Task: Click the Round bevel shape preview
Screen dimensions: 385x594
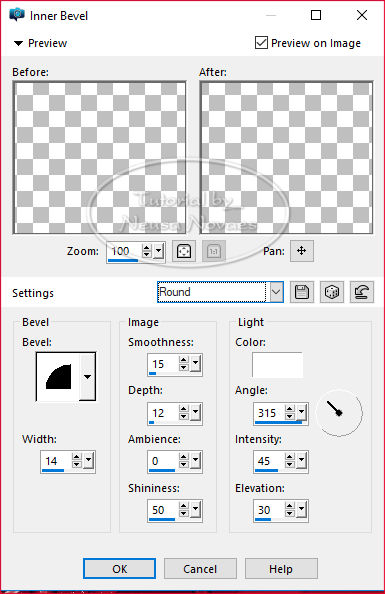Action: [x=58, y=377]
